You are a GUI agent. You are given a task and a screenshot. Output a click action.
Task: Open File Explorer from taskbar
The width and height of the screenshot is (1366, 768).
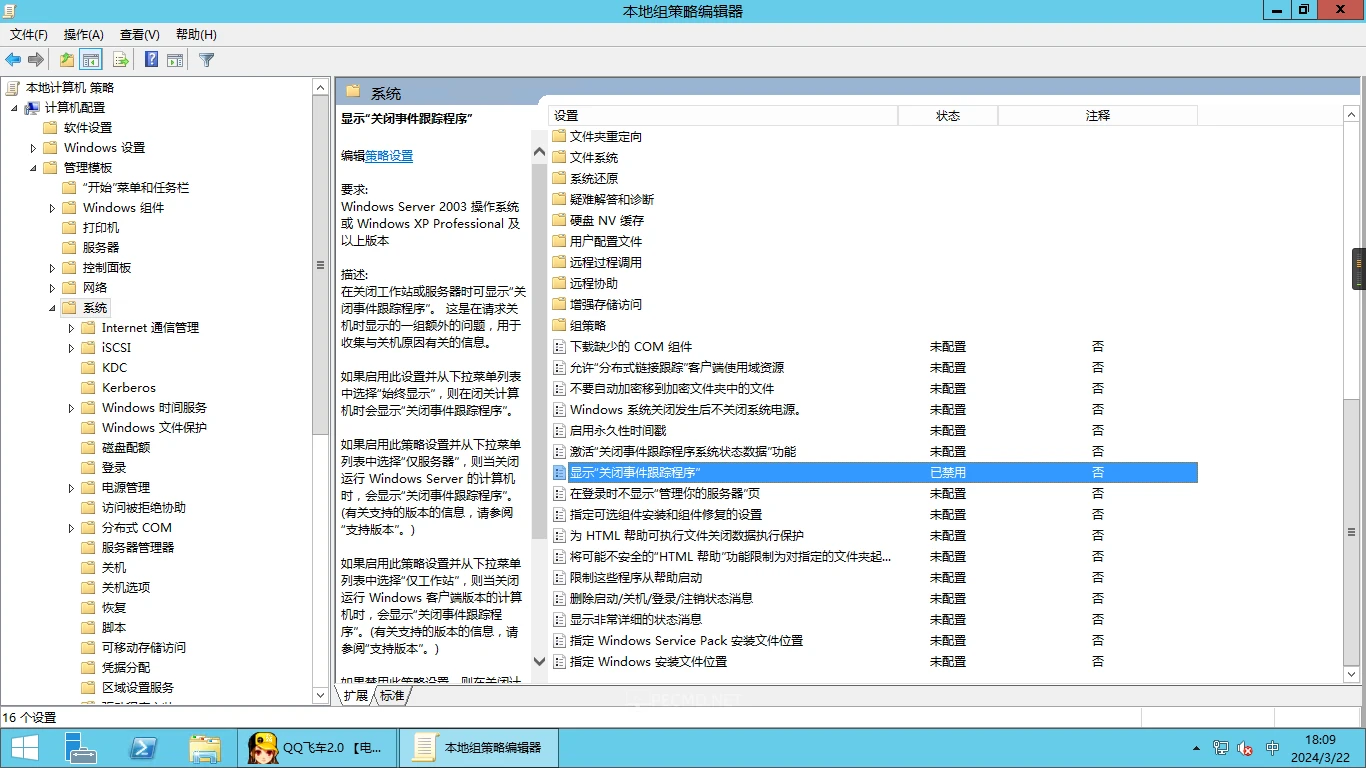[205, 747]
